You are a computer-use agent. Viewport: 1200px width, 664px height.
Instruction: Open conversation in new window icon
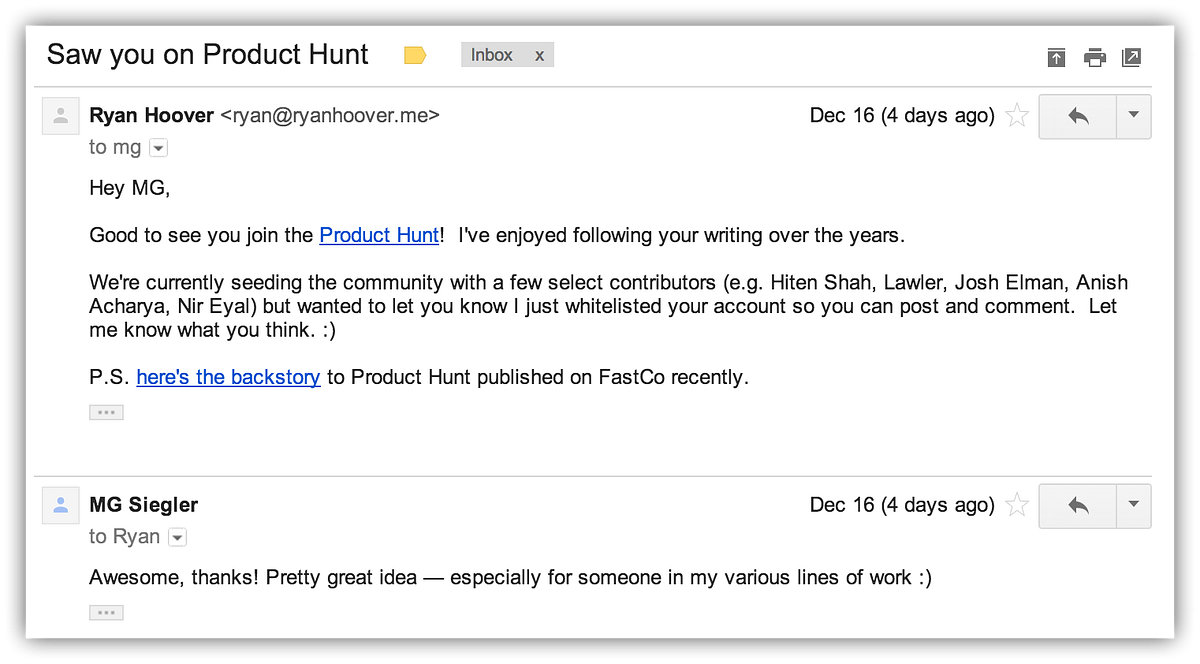1132,57
